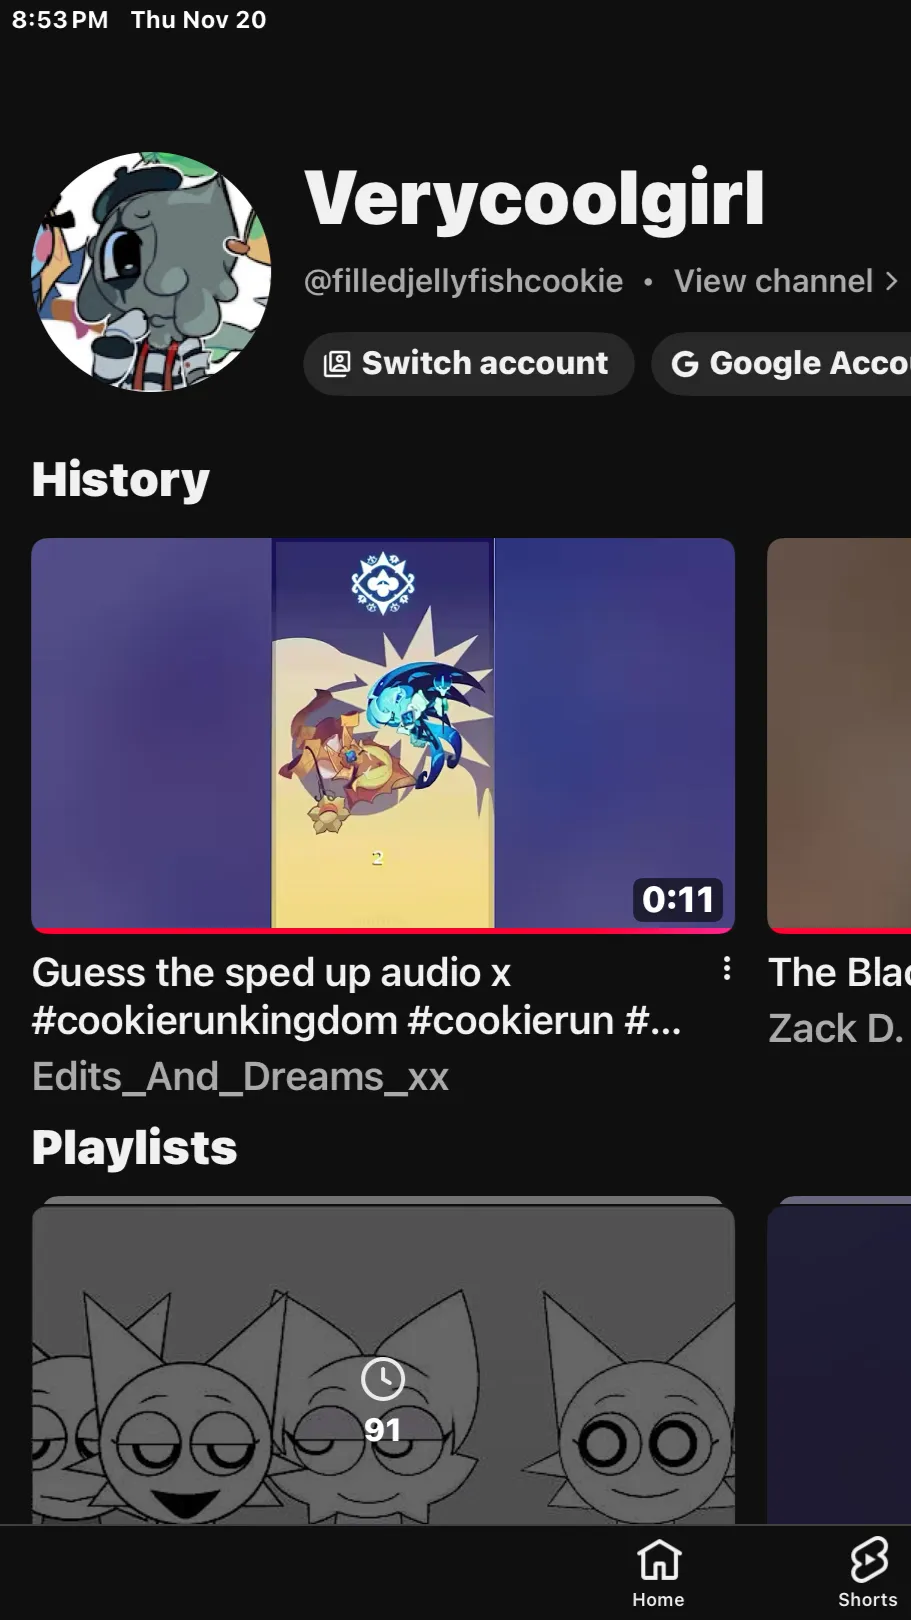This screenshot has width=911, height=1620.
Task: Tap the Switch account people icon
Action: [337, 364]
